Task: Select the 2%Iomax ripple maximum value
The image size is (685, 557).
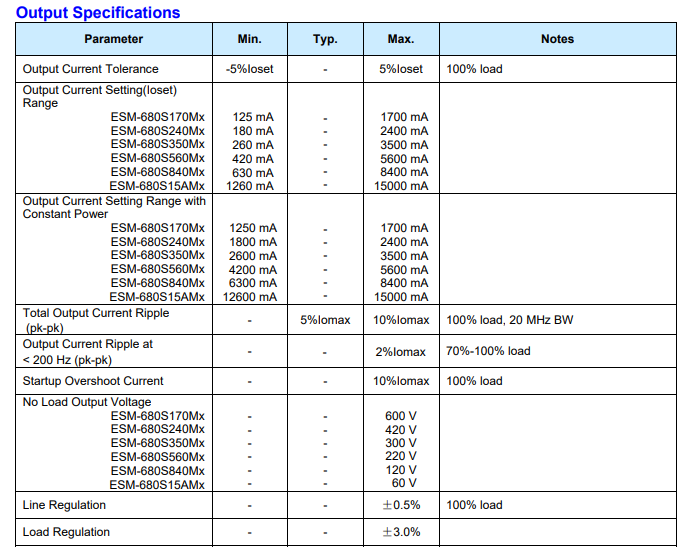Action: coord(401,352)
